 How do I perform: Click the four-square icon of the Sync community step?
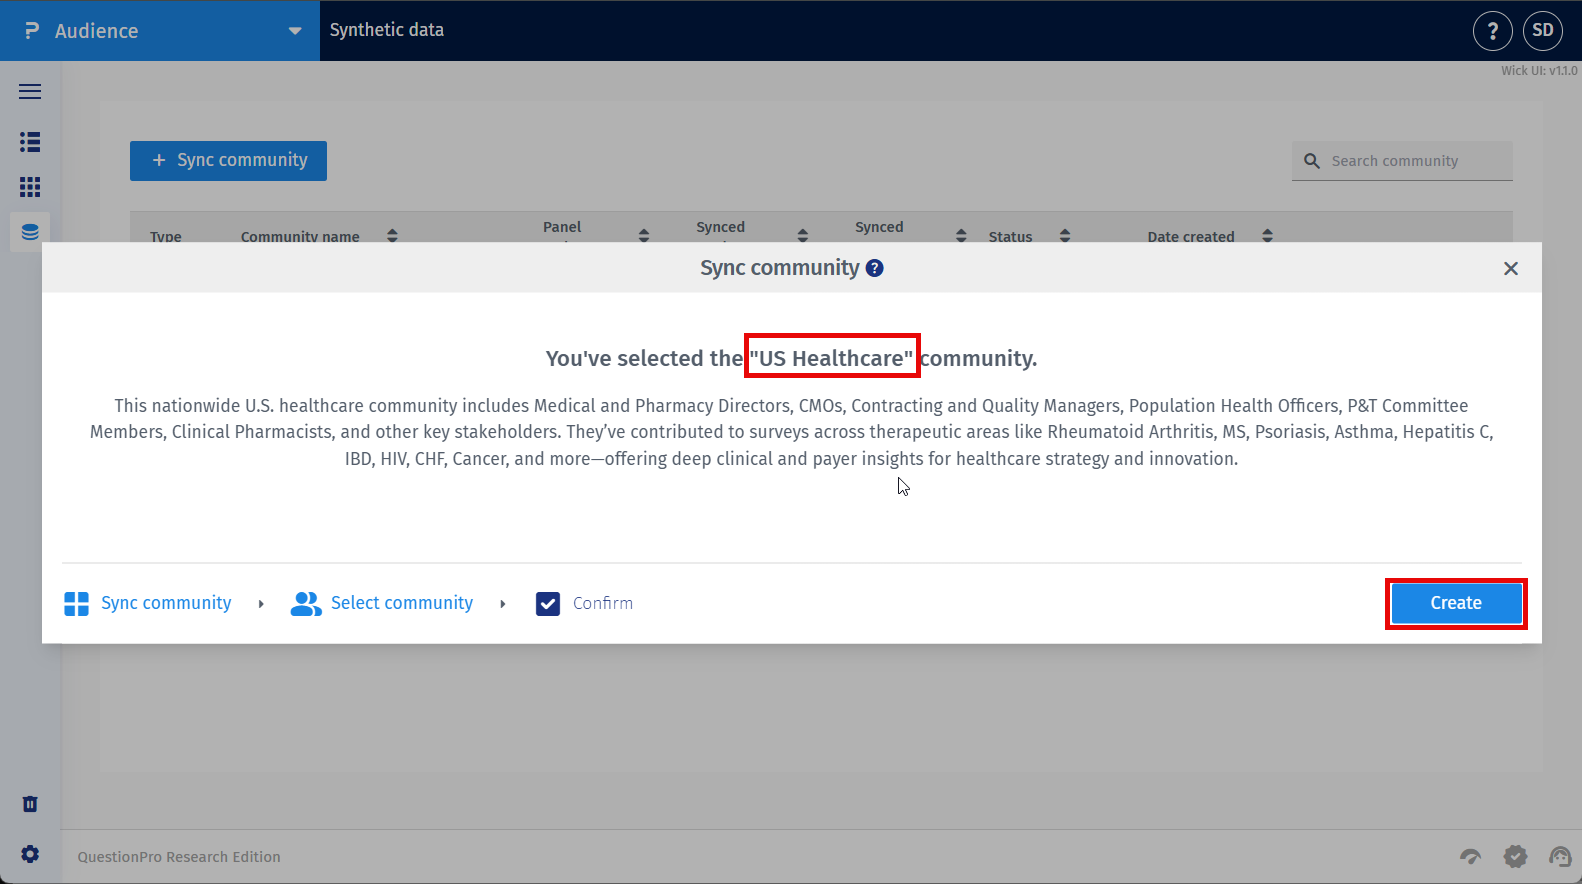(77, 604)
